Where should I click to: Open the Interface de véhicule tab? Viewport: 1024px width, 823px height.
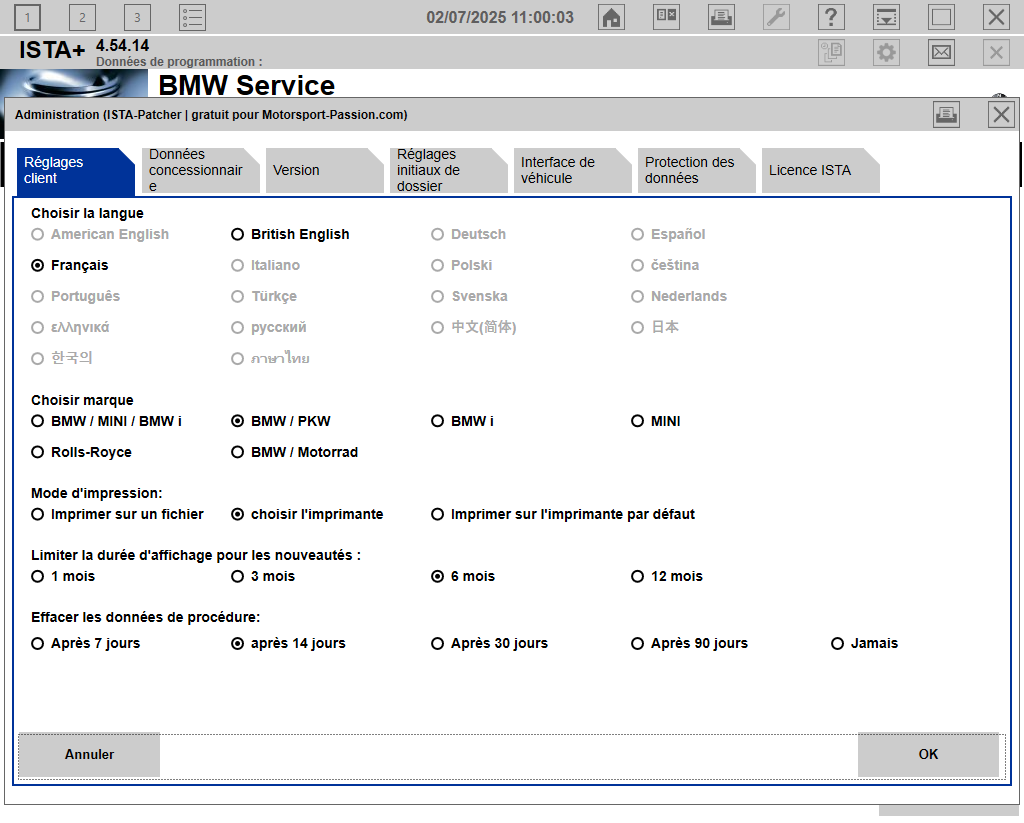coord(572,170)
